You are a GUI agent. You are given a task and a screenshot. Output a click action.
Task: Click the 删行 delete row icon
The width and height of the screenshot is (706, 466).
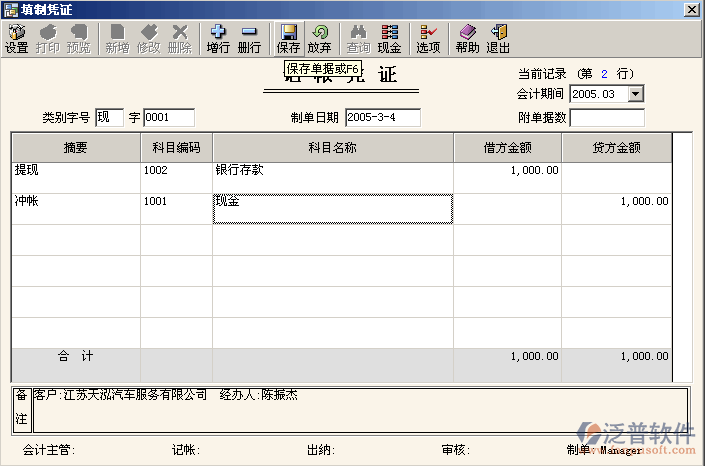249,39
